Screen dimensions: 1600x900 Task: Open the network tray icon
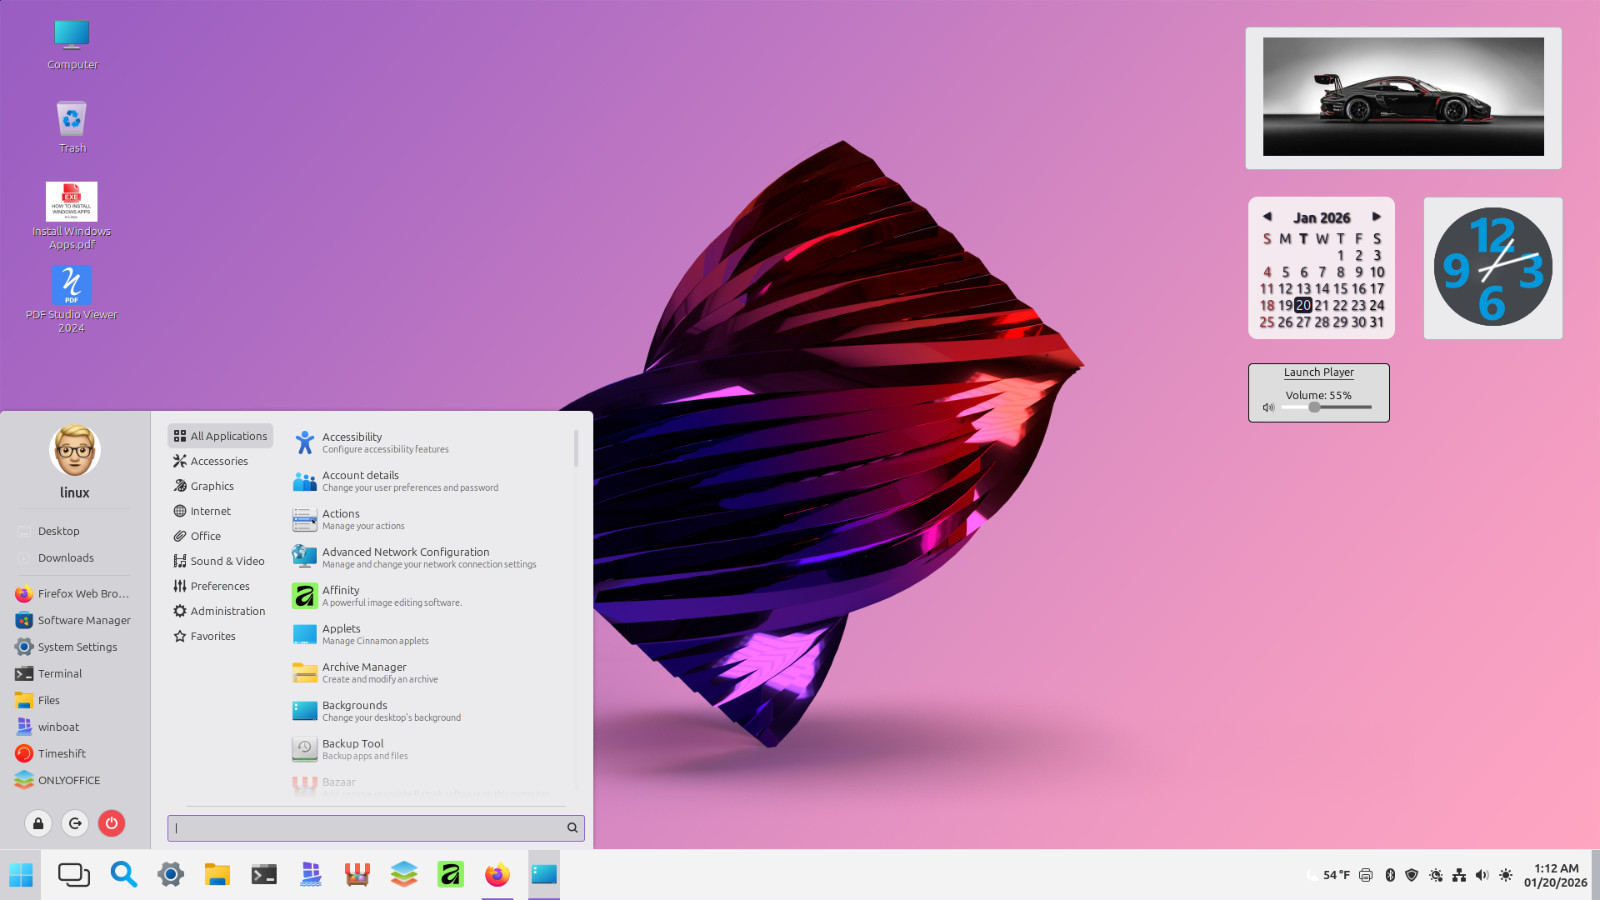coord(1459,875)
